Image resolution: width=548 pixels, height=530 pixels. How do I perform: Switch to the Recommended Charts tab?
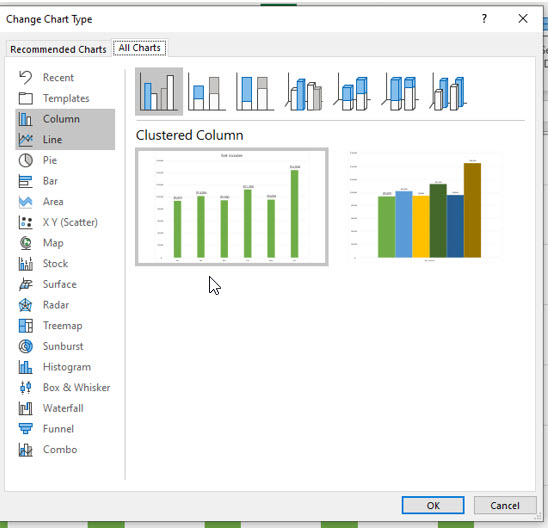point(58,49)
